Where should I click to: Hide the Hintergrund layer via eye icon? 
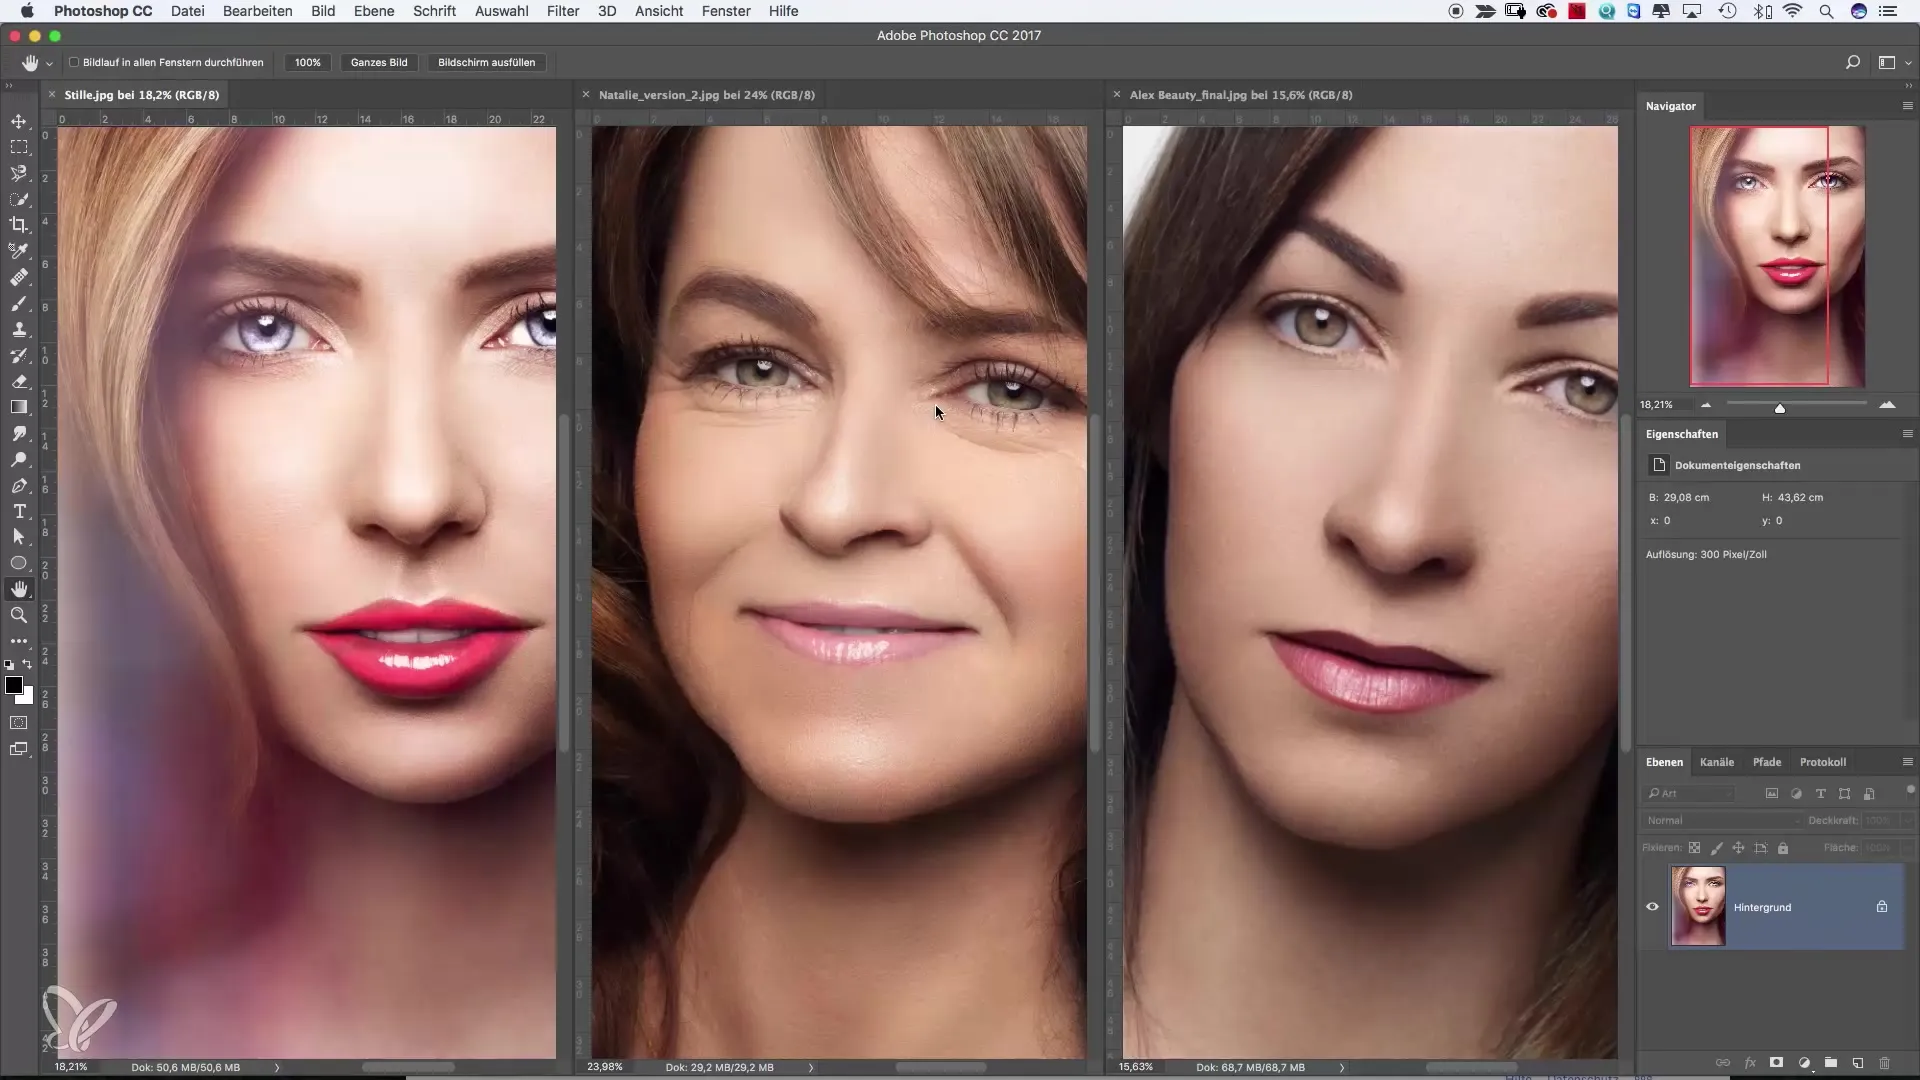tap(1652, 907)
